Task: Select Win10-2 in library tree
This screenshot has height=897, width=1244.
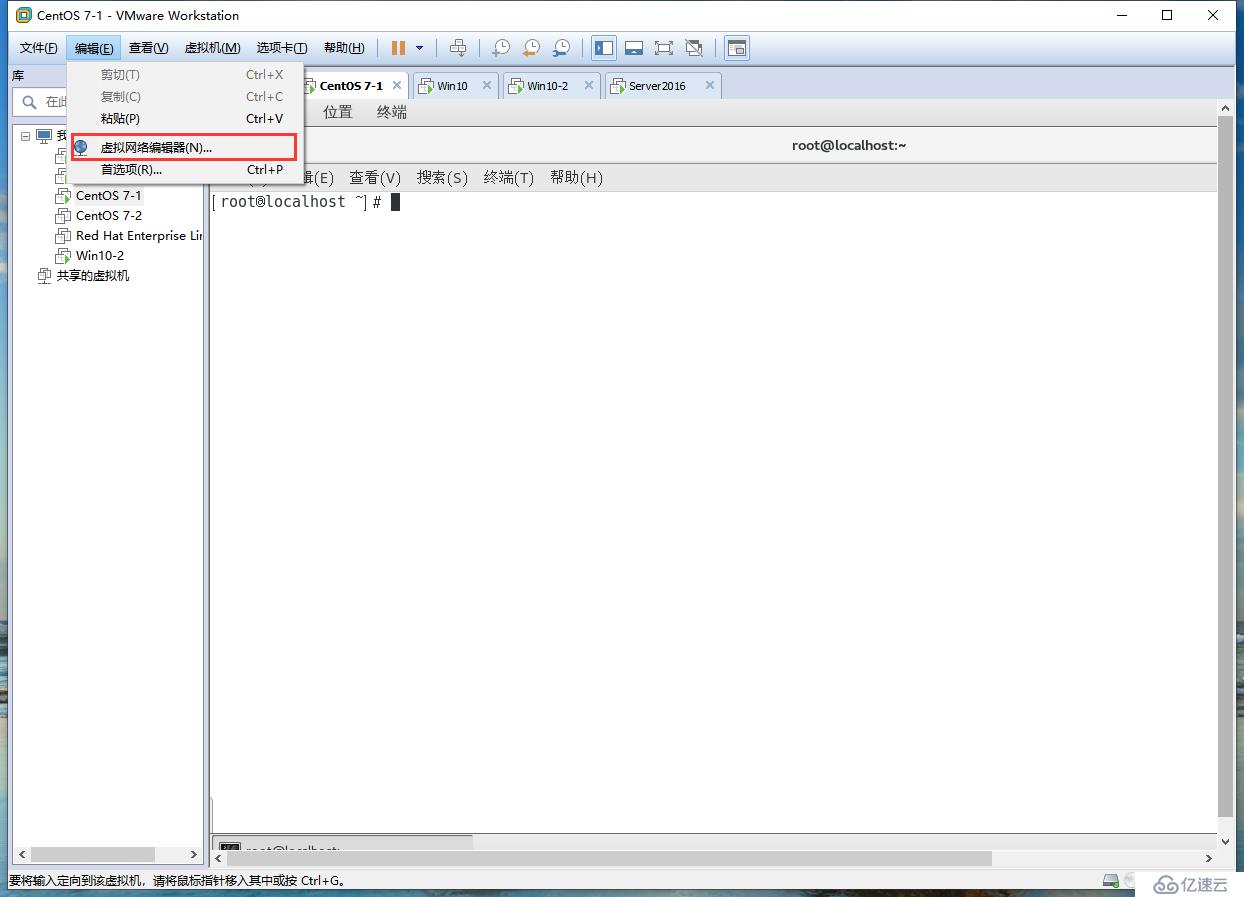Action: (x=100, y=256)
